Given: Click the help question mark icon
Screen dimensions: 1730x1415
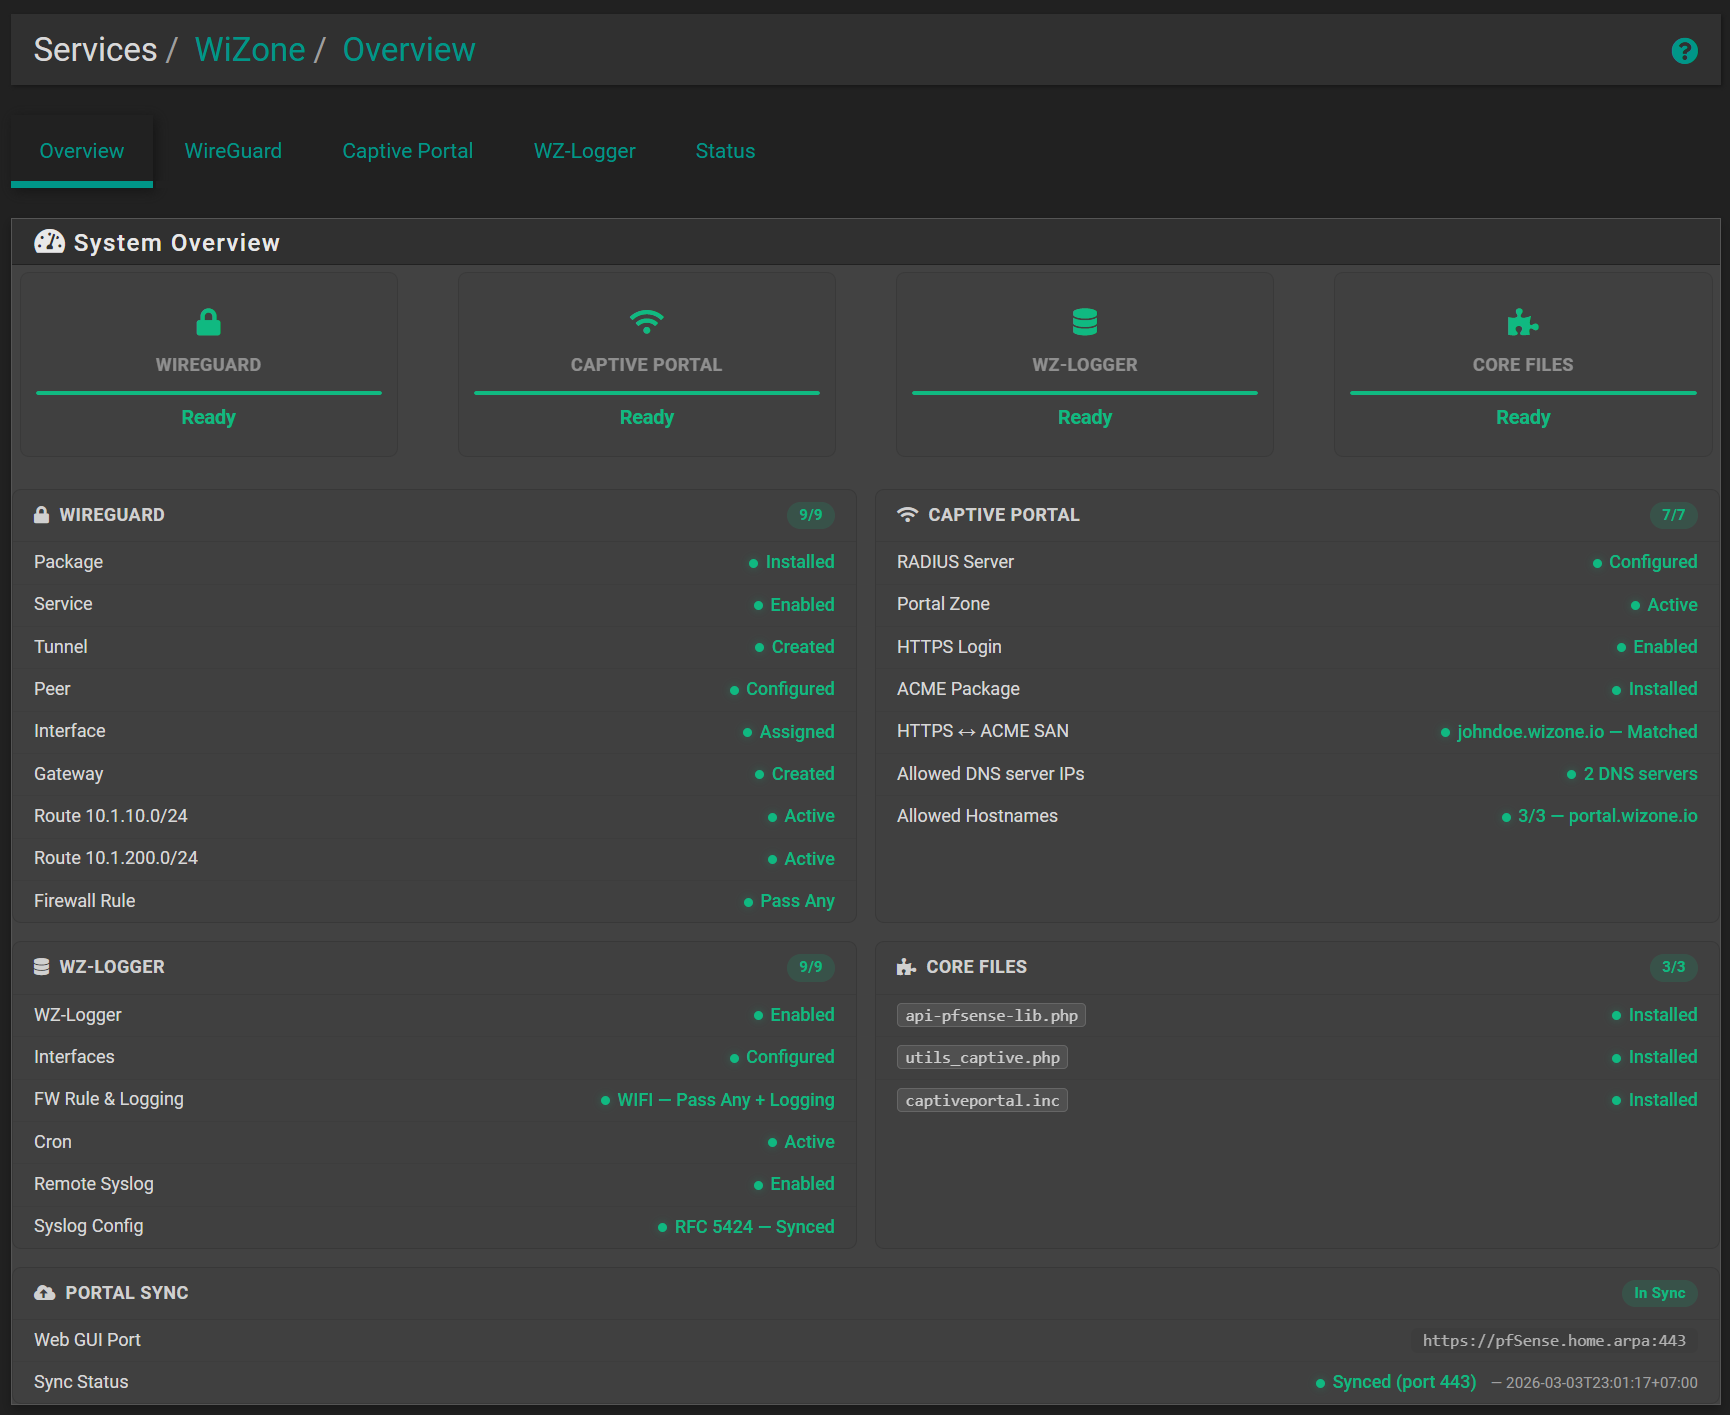Looking at the screenshot, I should tap(1685, 50).
